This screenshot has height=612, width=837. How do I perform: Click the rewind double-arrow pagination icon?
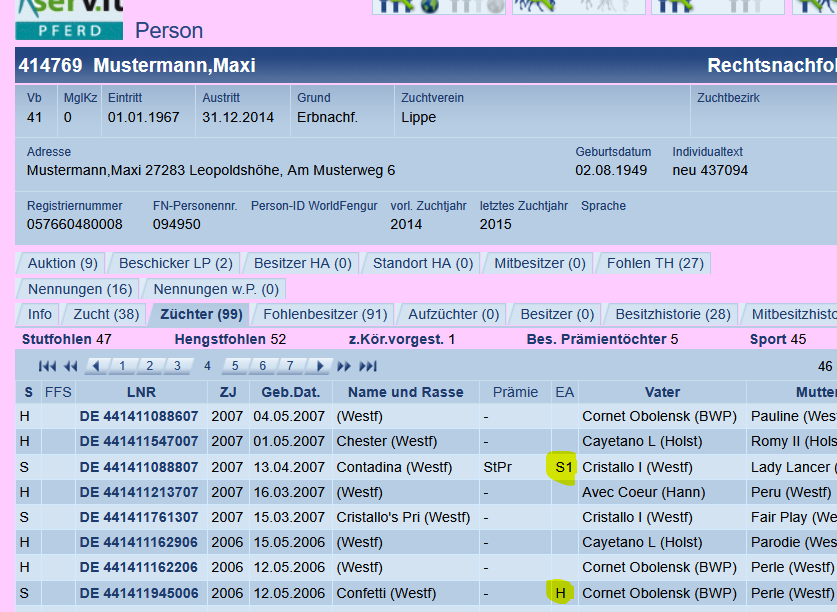click(x=70, y=366)
